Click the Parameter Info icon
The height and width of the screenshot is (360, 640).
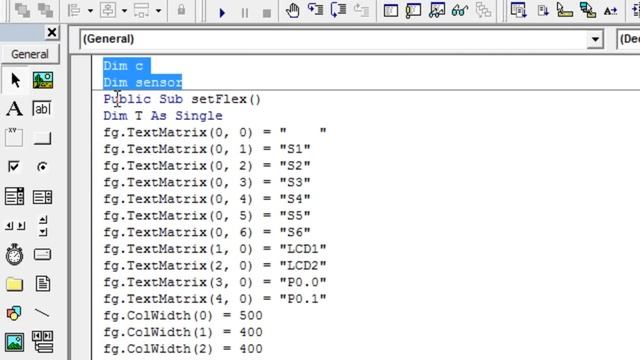click(588, 10)
